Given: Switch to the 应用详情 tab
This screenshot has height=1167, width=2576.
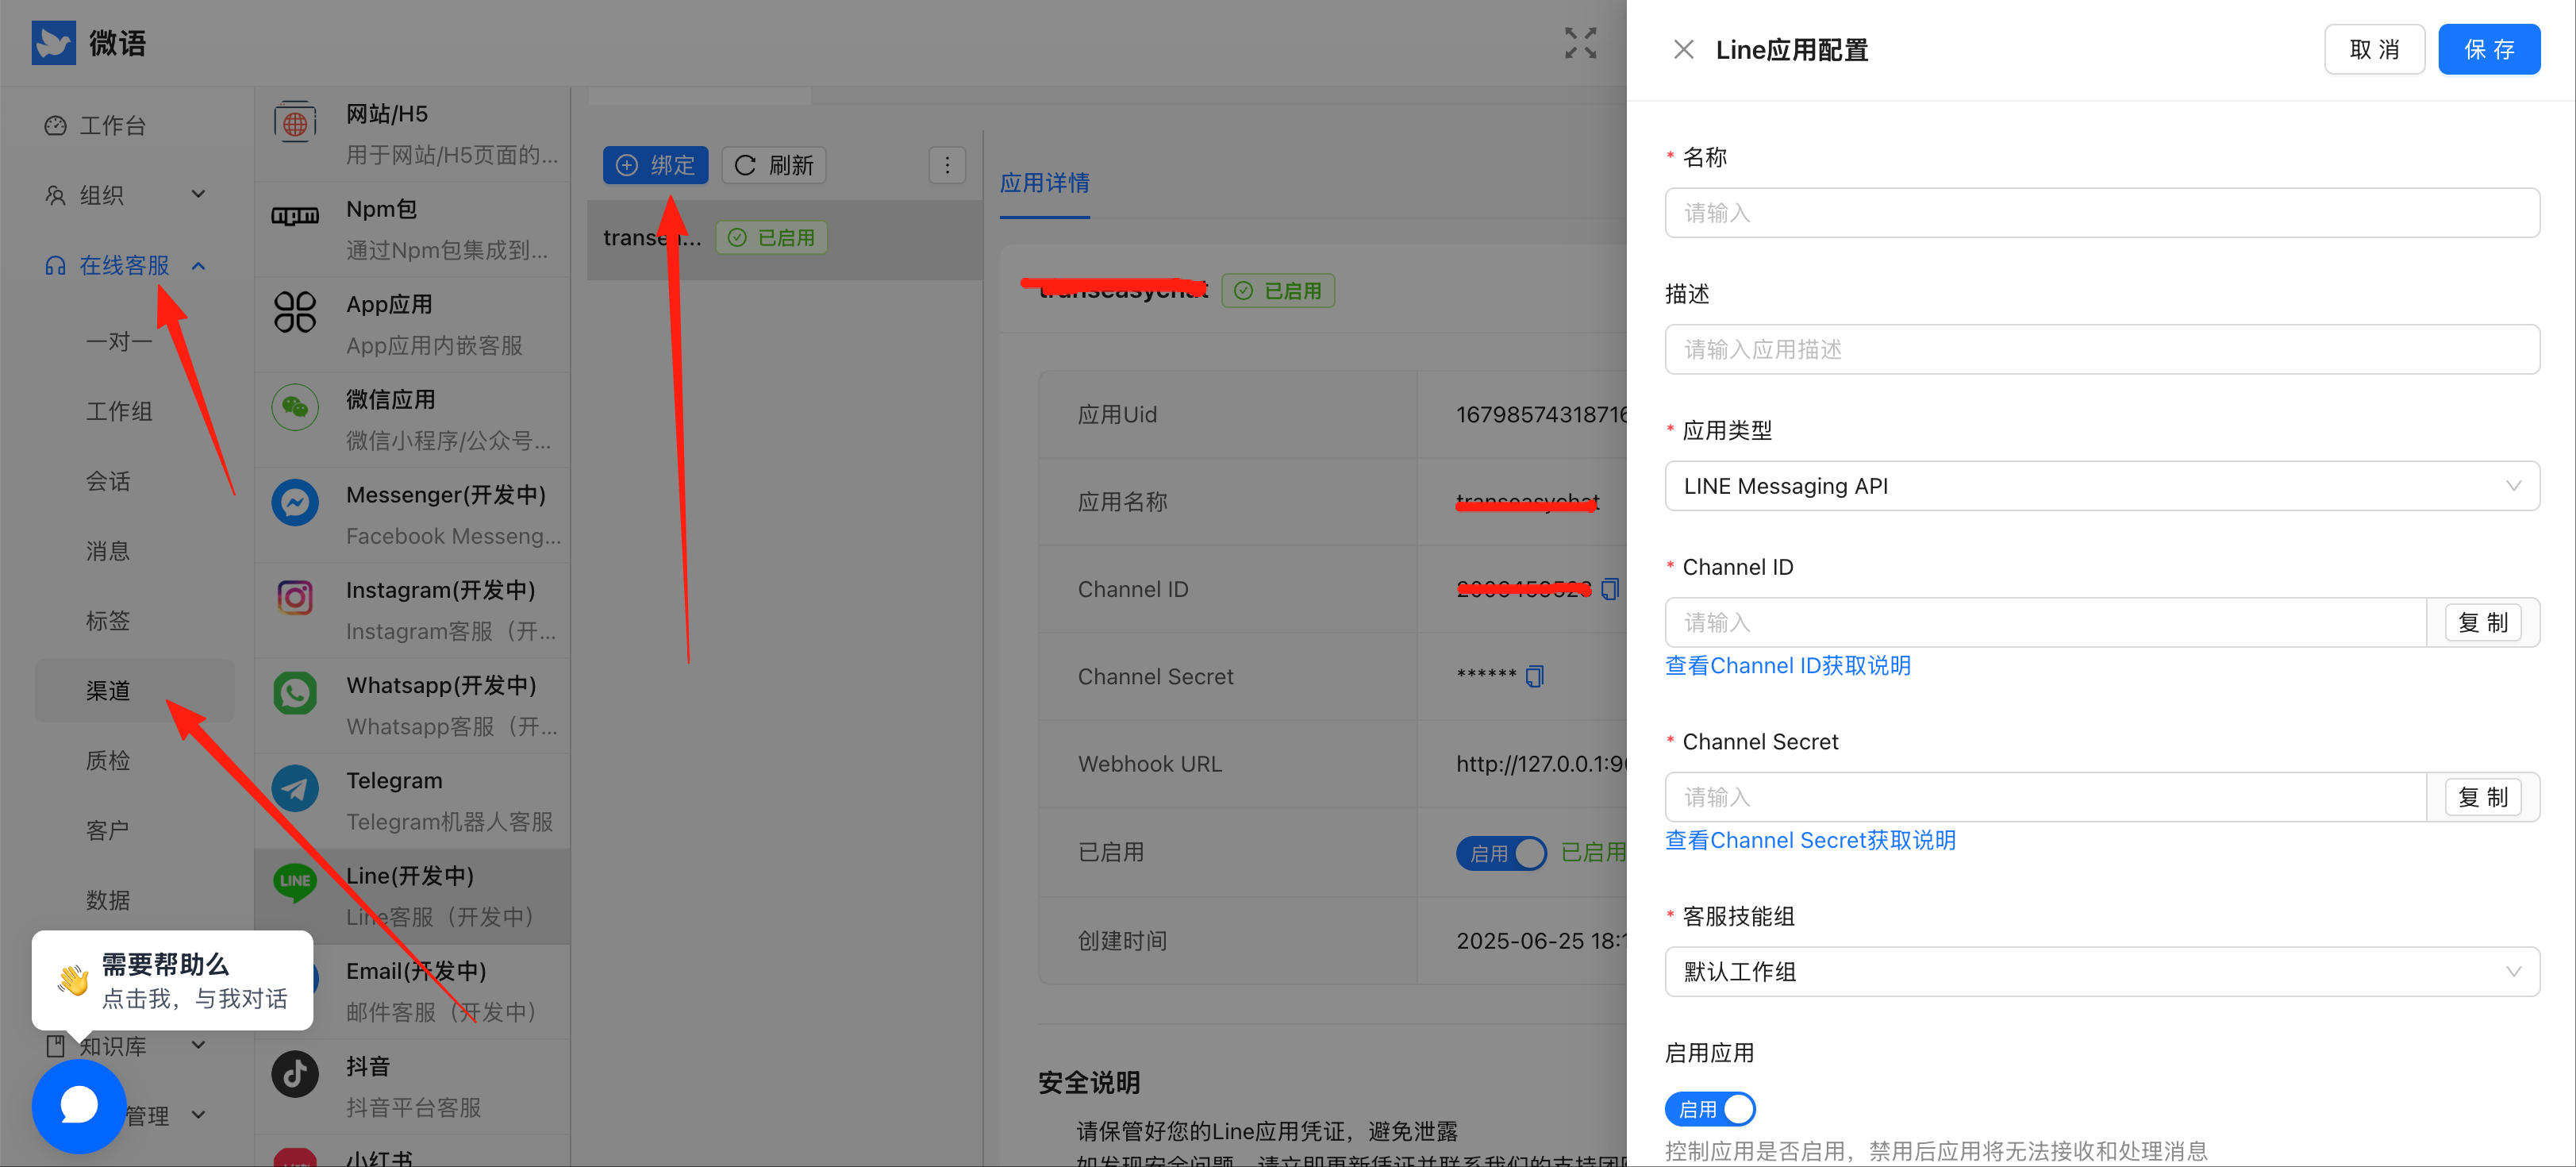Looking at the screenshot, I should click(1044, 183).
